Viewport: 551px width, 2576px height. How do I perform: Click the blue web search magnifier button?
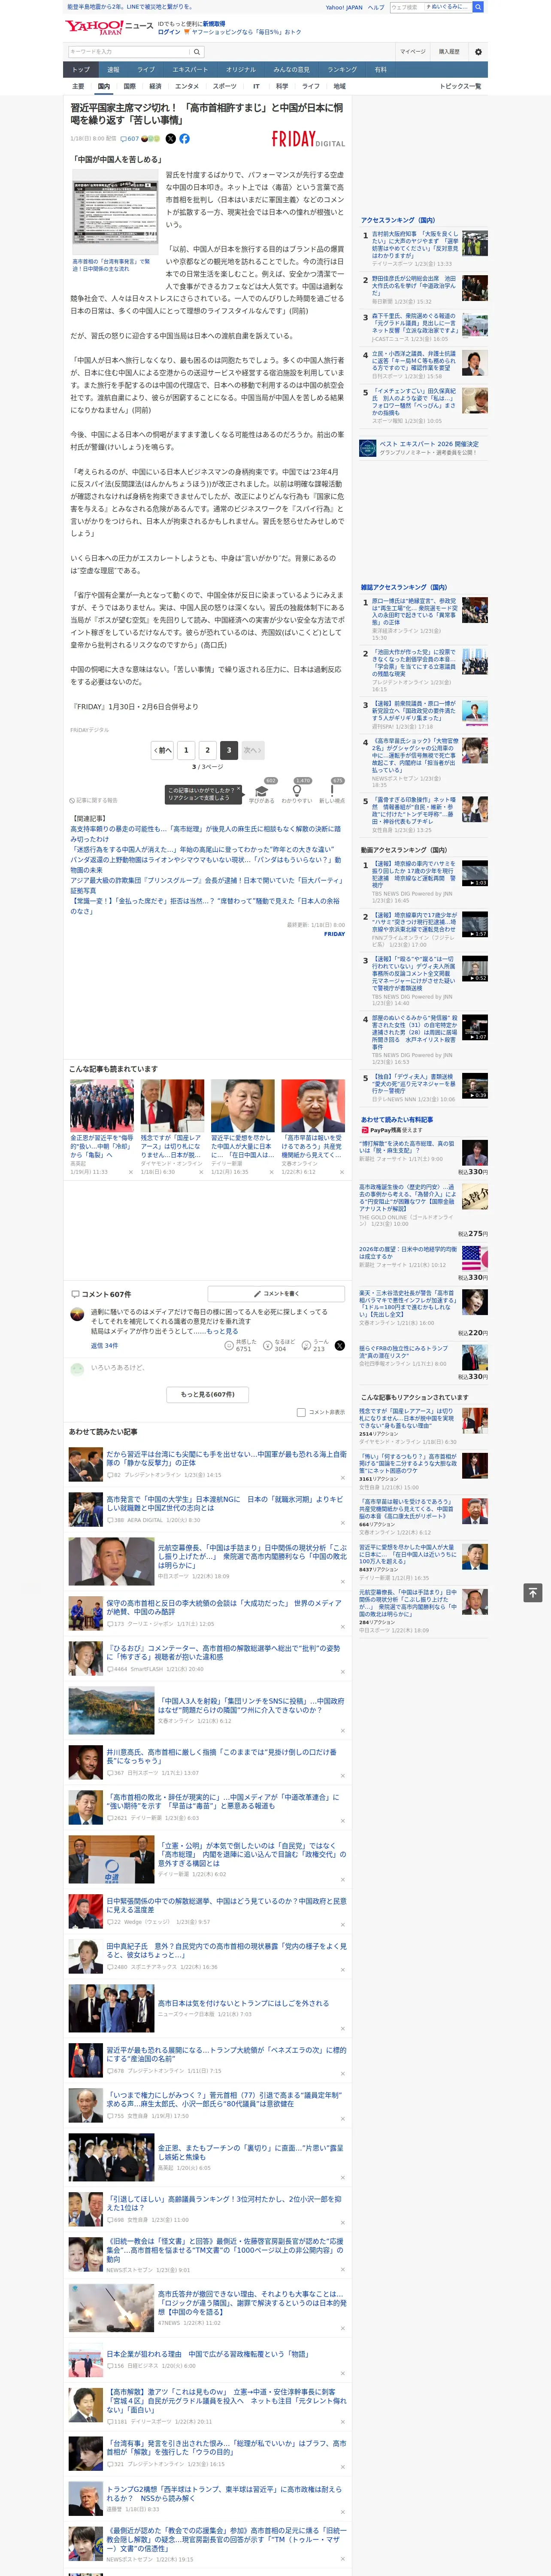pos(478,7)
